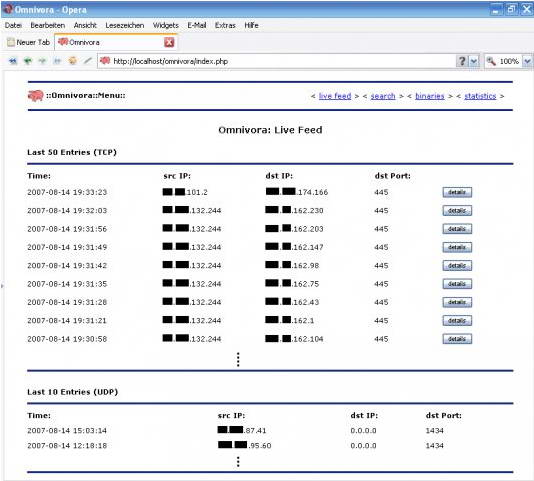Open the Extras menu

(x=225, y=25)
